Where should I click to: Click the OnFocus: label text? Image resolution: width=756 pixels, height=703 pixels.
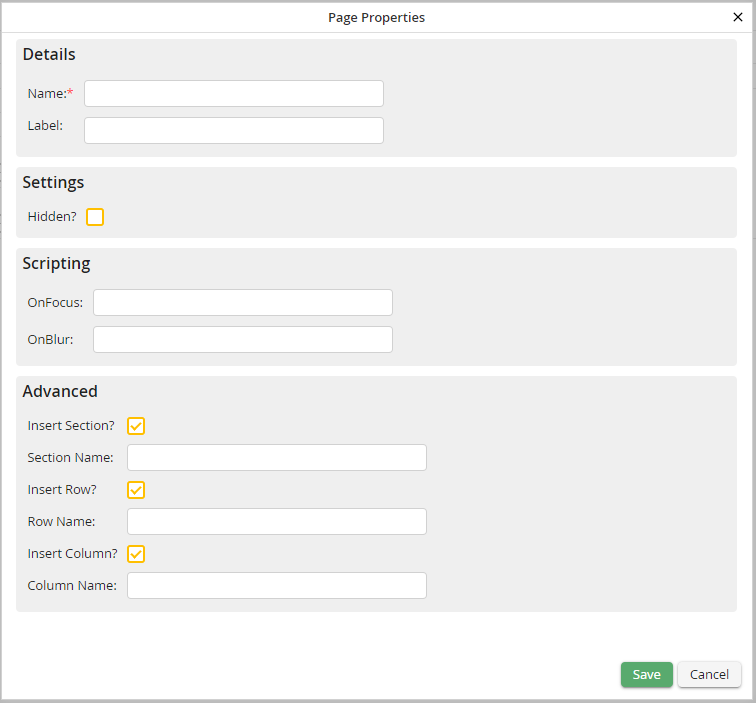point(55,303)
